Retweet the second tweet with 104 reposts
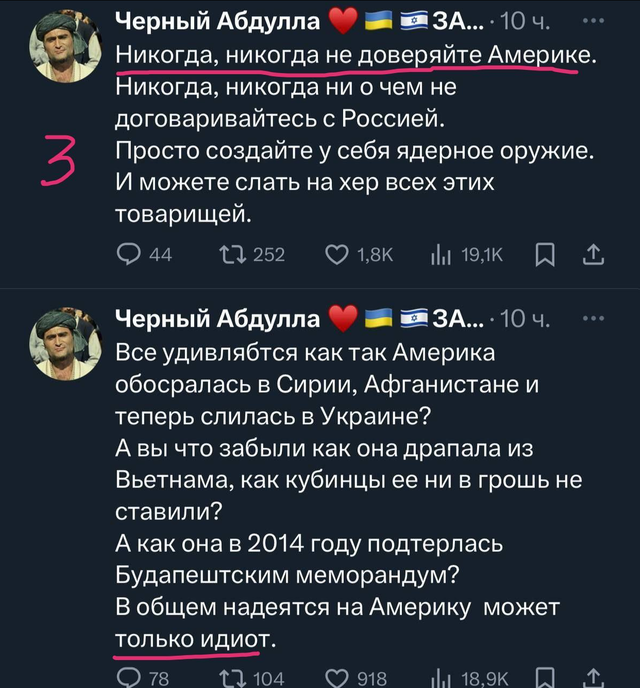Viewport: 640px width, 688px height. click(x=252, y=677)
